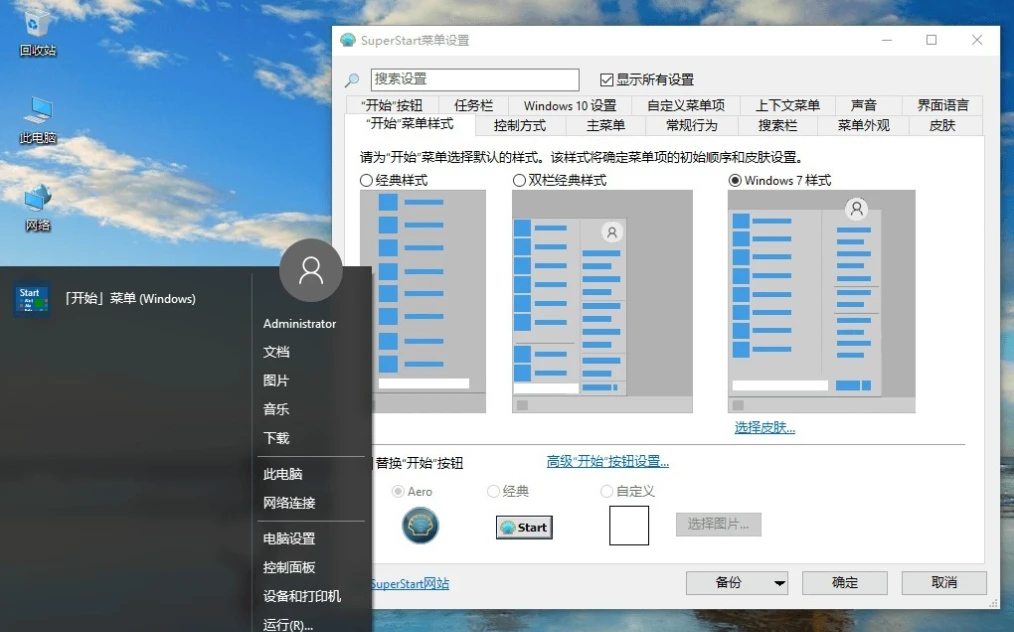Select the Start Menu Style (“开始”菜单样式) tab
Image resolution: width=1014 pixels, height=632 pixels.
point(410,124)
